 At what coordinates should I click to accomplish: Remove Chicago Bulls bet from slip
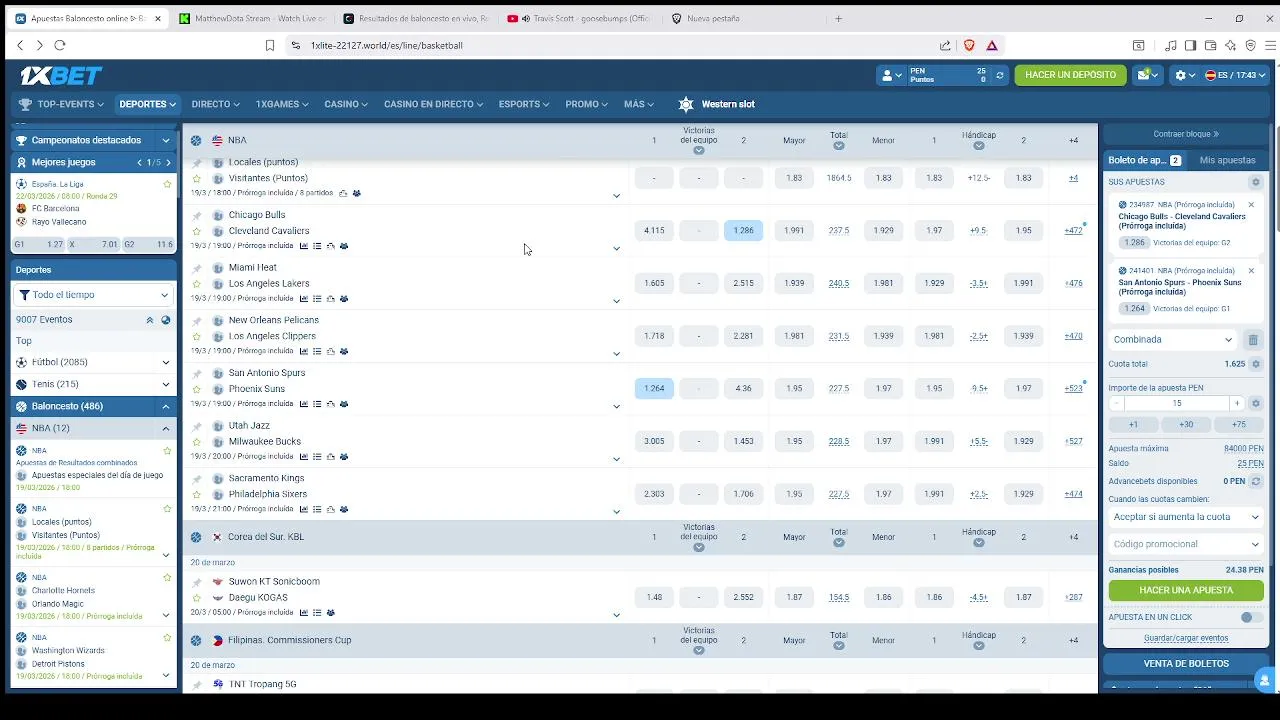(1250, 205)
